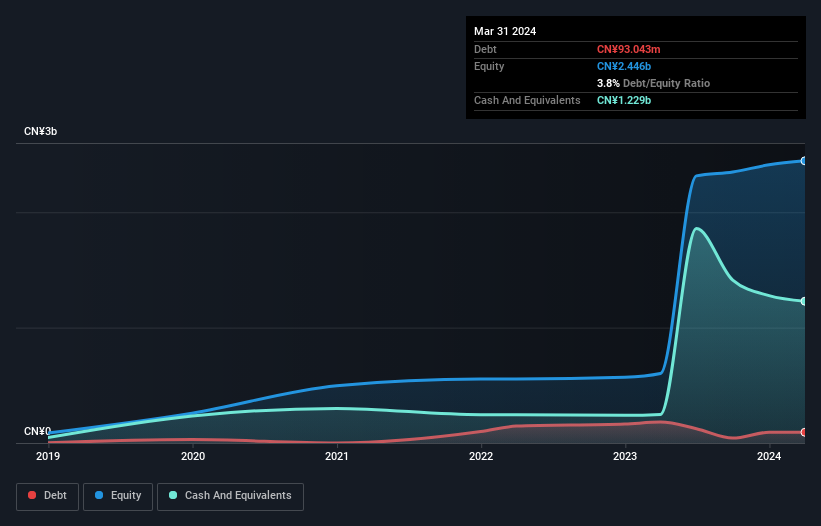This screenshot has height=526, width=821.
Task: Click Cash And Equivalents label in tooltip
Action: pos(527,100)
